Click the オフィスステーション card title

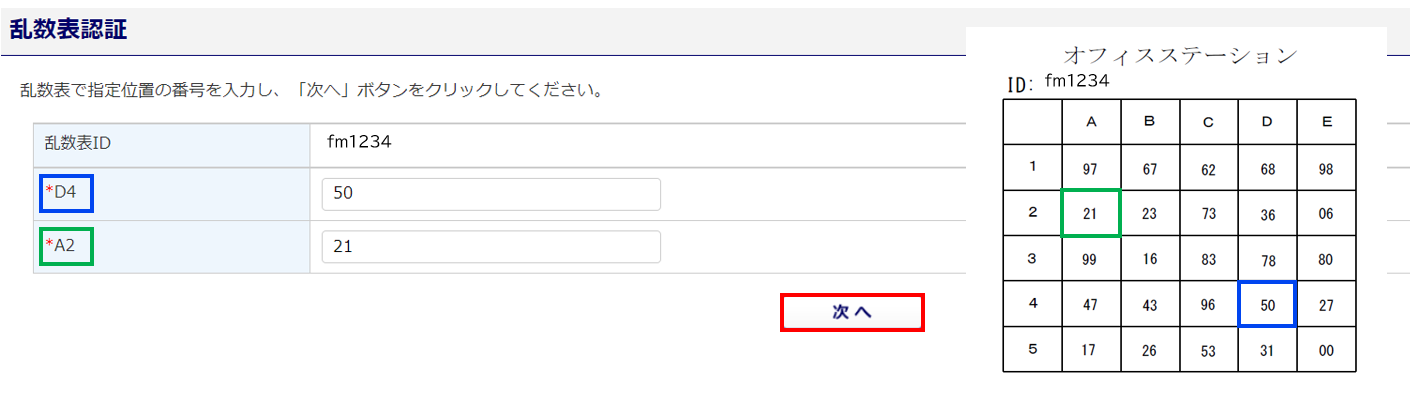(x=1180, y=54)
